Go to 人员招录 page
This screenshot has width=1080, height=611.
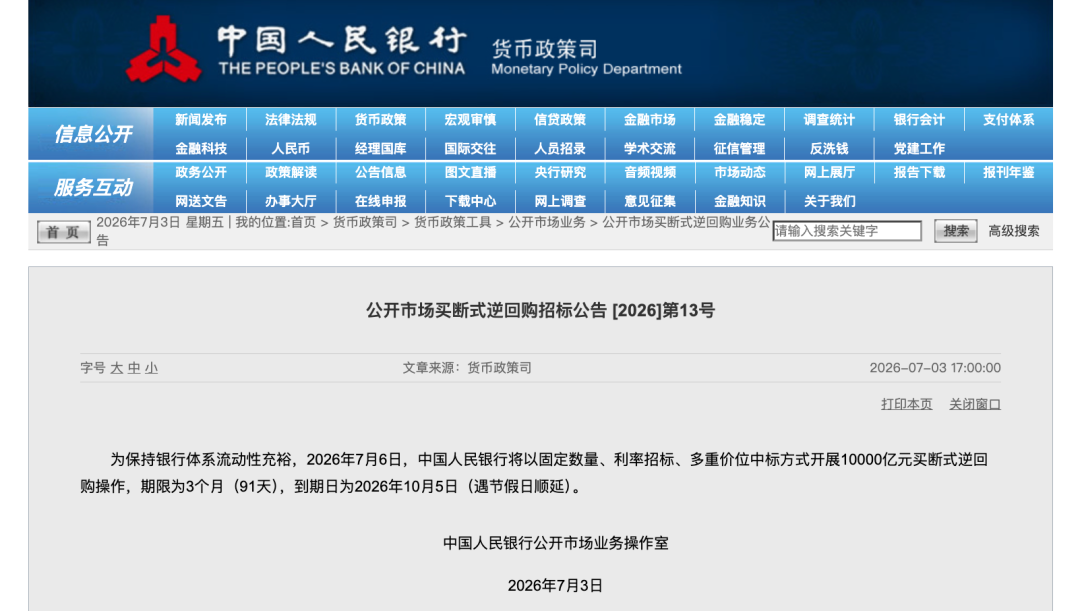560,148
